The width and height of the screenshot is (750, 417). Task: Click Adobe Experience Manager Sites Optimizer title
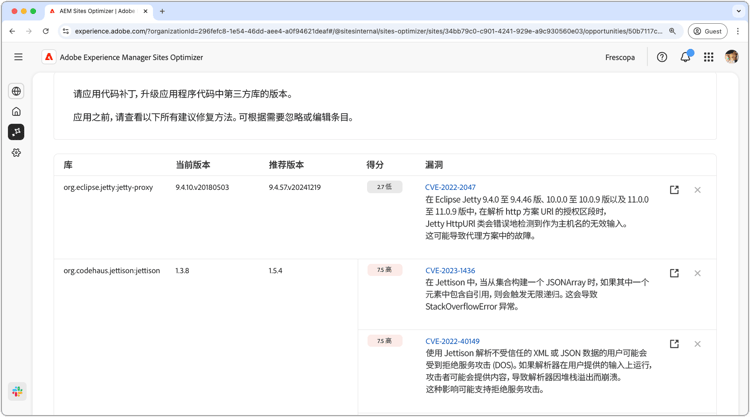coord(131,57)
